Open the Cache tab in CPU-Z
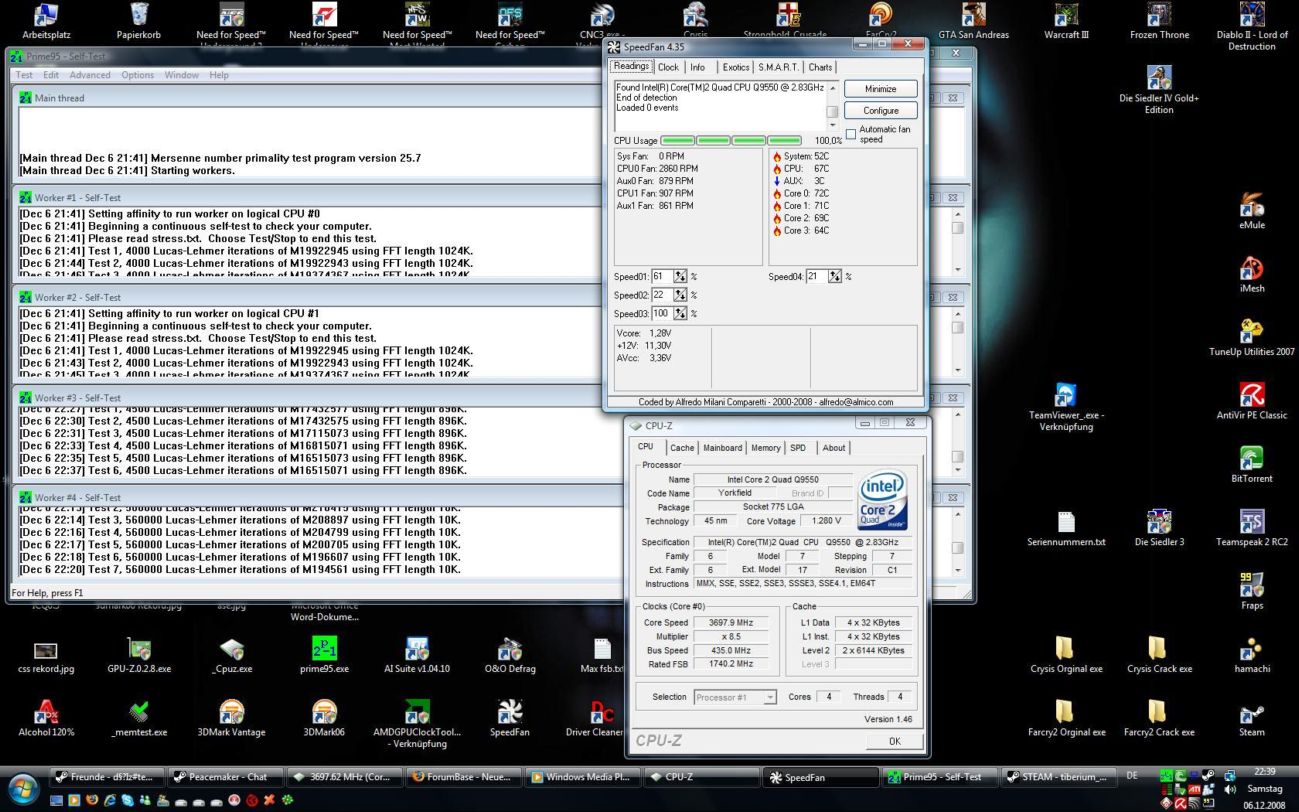Screen dimensions: 1299x812 pos(682,448)
